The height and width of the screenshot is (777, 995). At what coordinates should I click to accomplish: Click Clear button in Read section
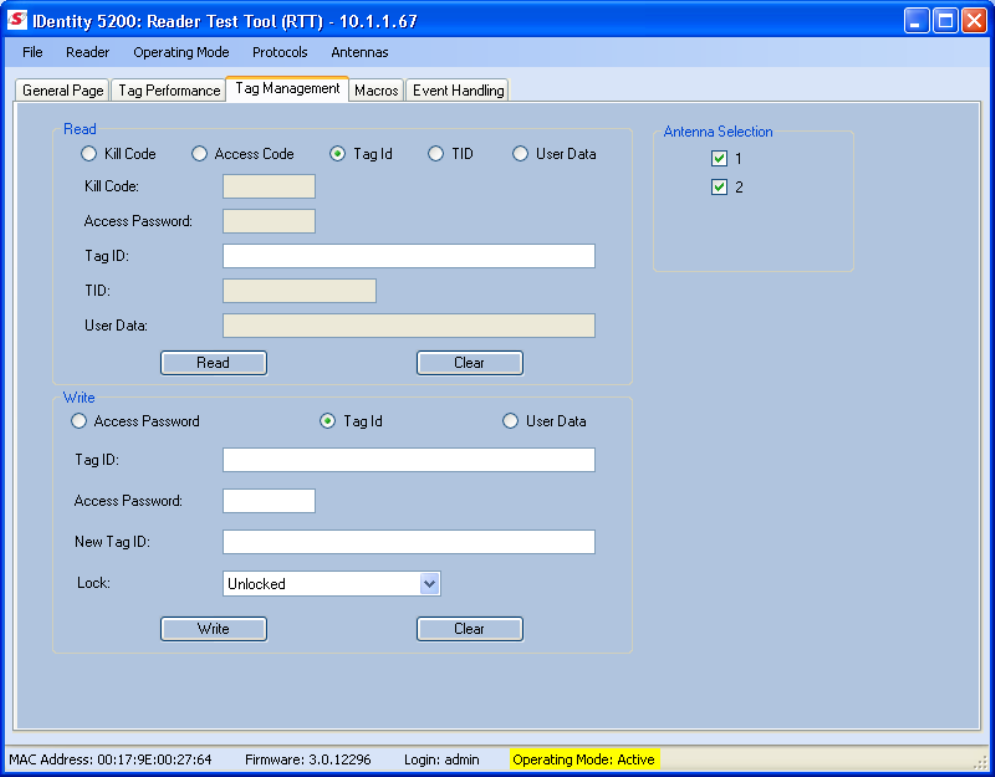point(470,362)
